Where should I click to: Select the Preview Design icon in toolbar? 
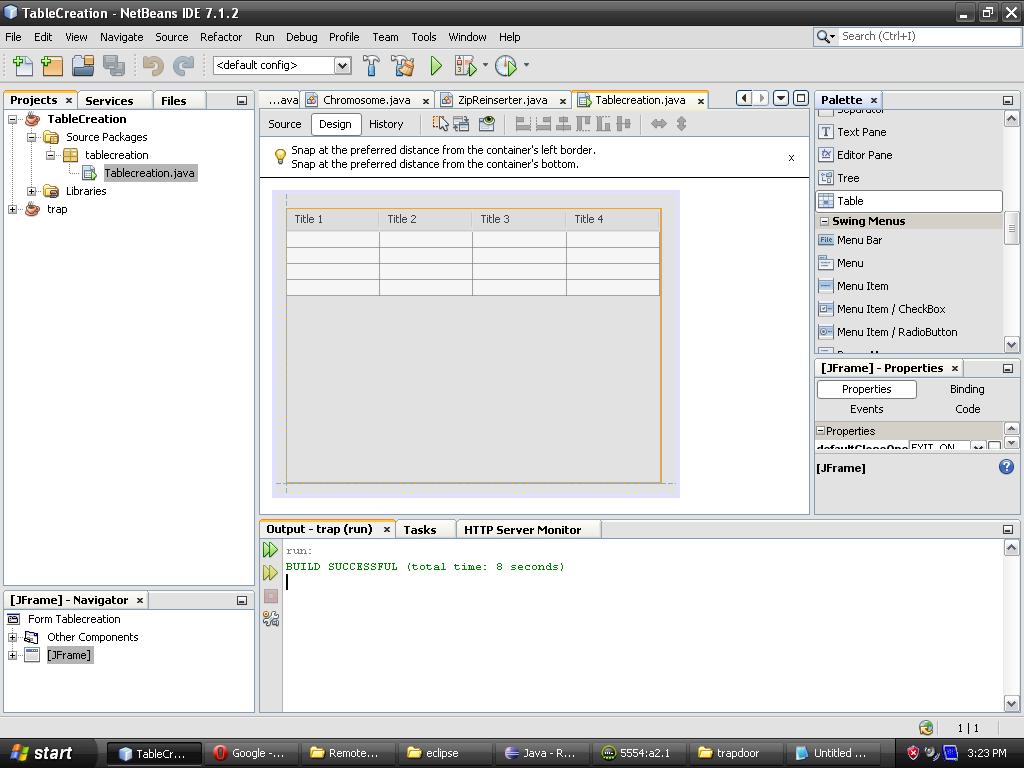(487, 123)
